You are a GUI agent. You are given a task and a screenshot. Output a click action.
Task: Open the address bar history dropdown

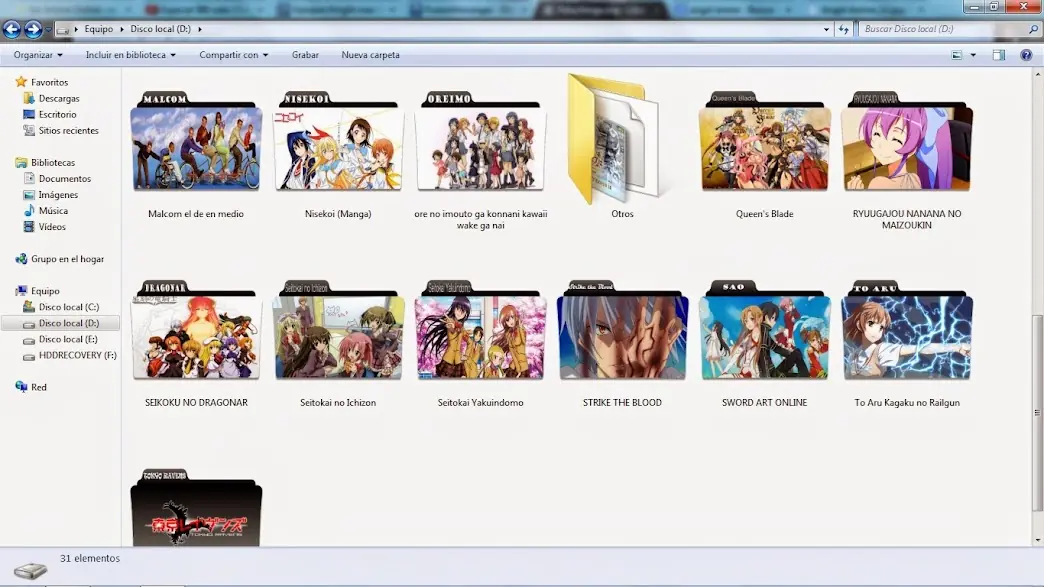826,29
